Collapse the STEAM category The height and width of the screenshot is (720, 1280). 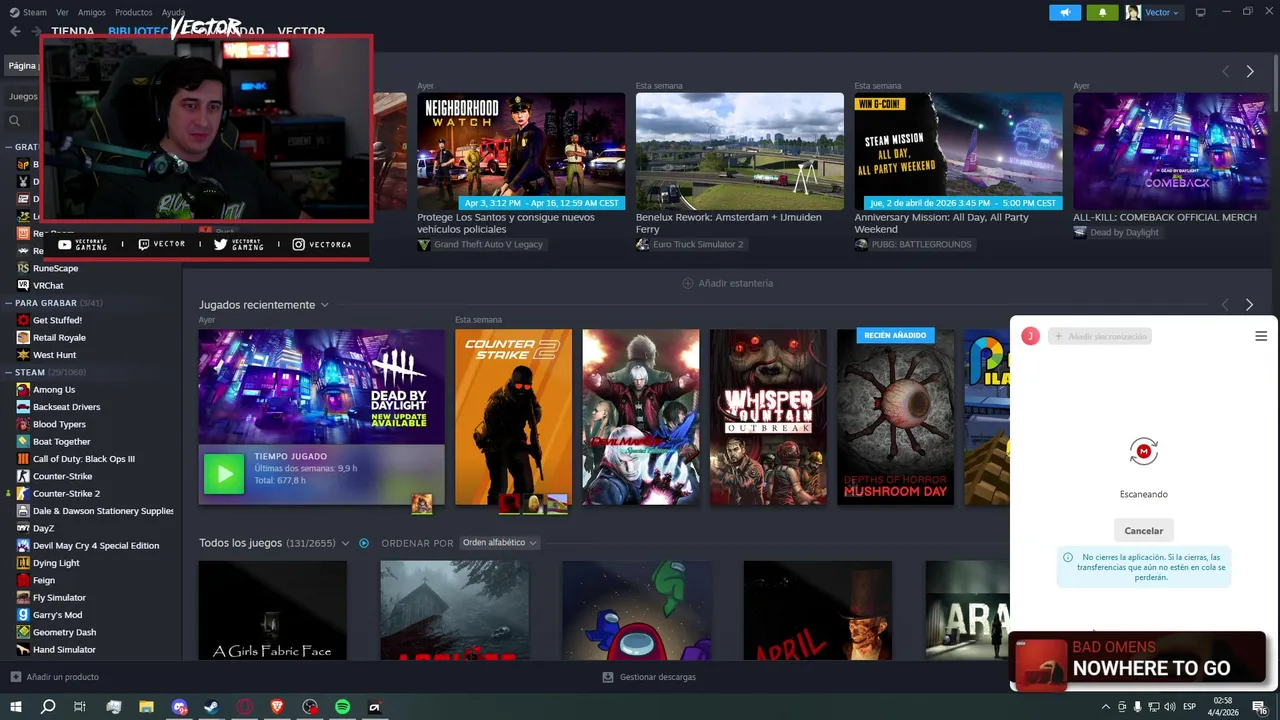pos(9,372)
